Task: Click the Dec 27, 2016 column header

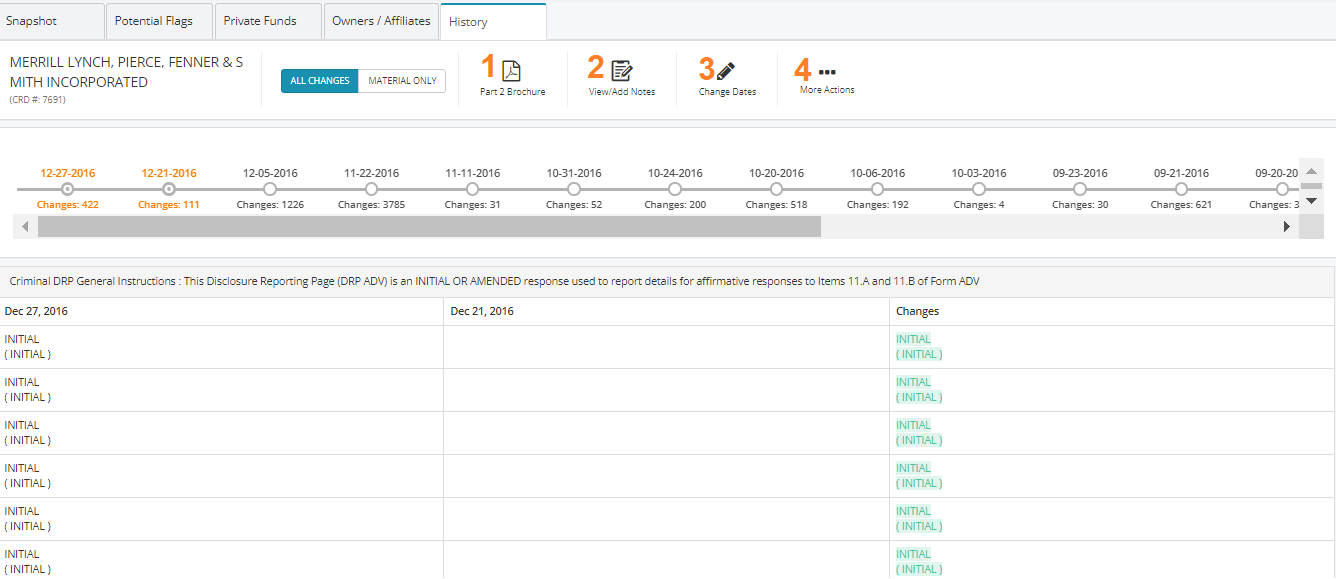Action: [x=222, y=311]
